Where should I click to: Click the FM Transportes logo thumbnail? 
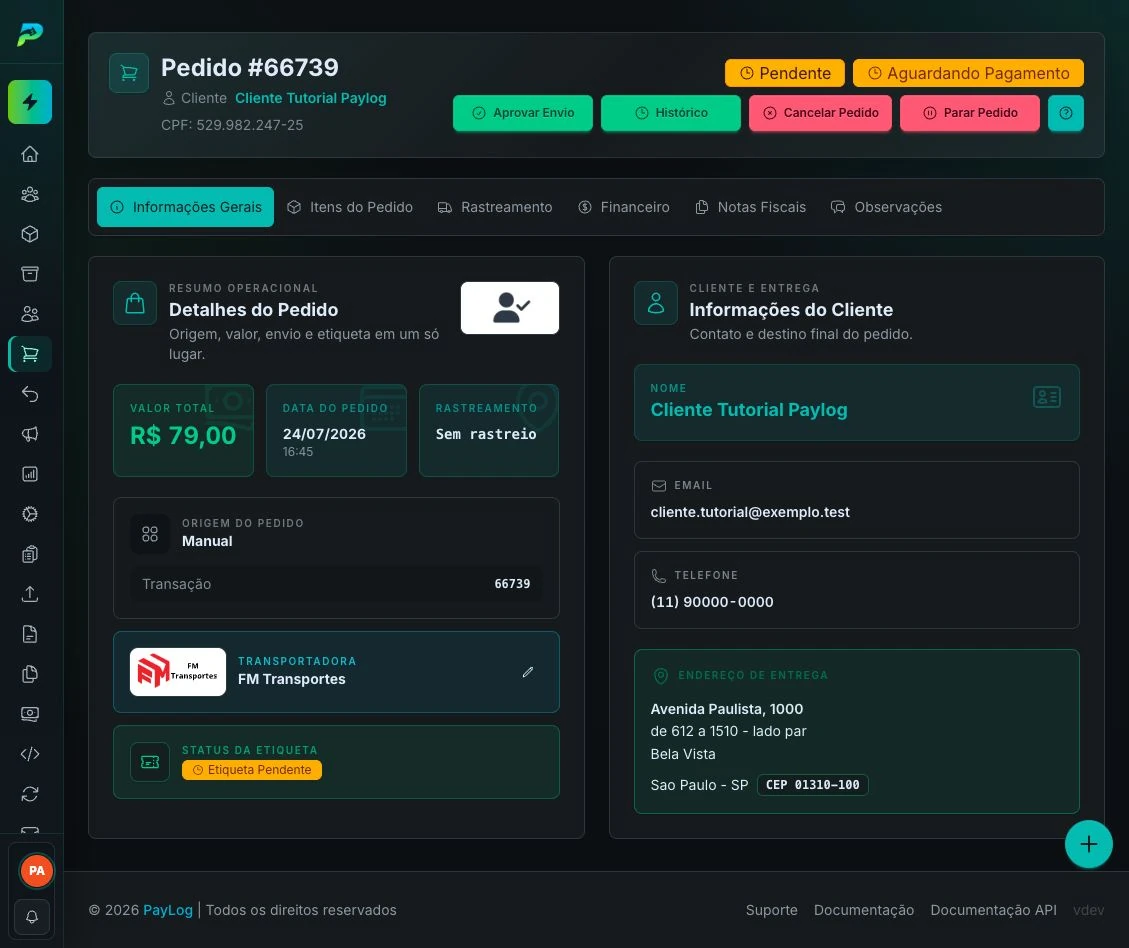(178, 672)
